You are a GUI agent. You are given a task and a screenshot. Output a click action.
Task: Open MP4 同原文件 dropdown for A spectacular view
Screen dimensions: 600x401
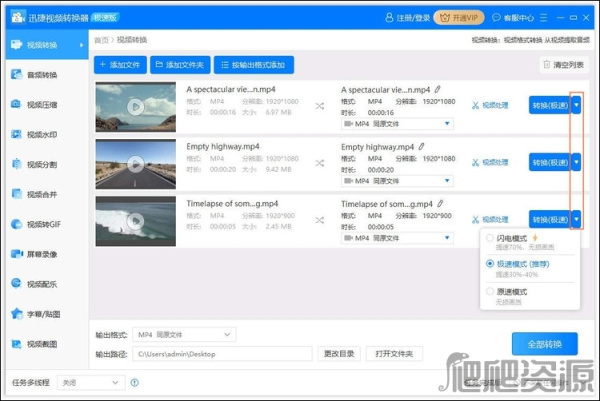point(397,124)
